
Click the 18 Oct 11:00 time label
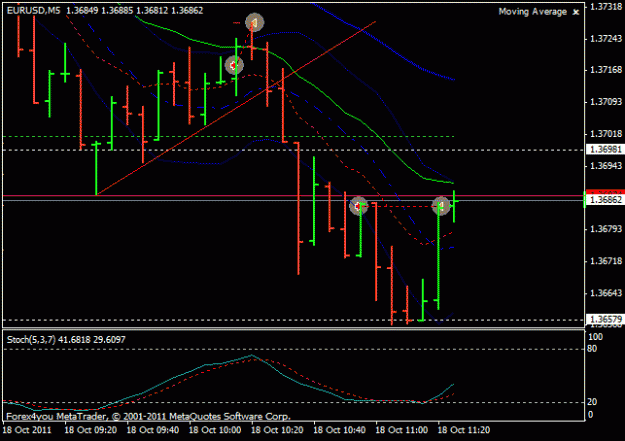[x=402, y=430]
